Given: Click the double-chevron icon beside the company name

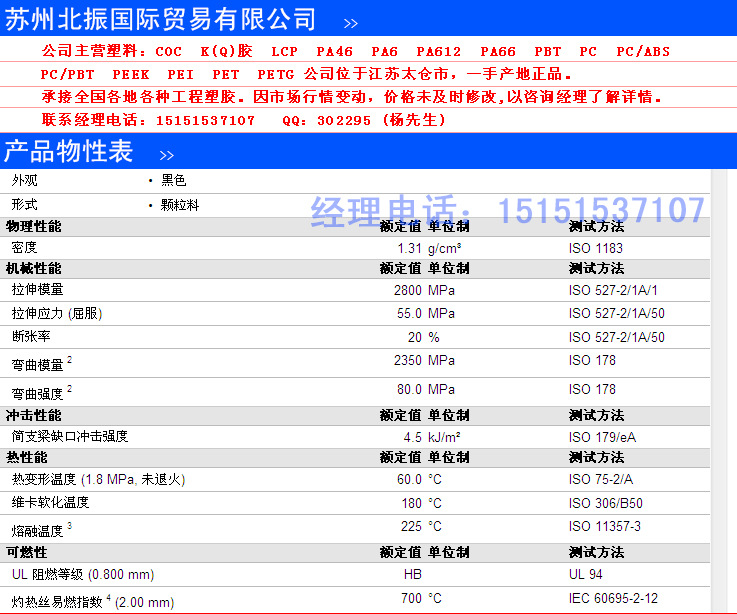Looking at the screenshot, I should (x=350, y=22).
